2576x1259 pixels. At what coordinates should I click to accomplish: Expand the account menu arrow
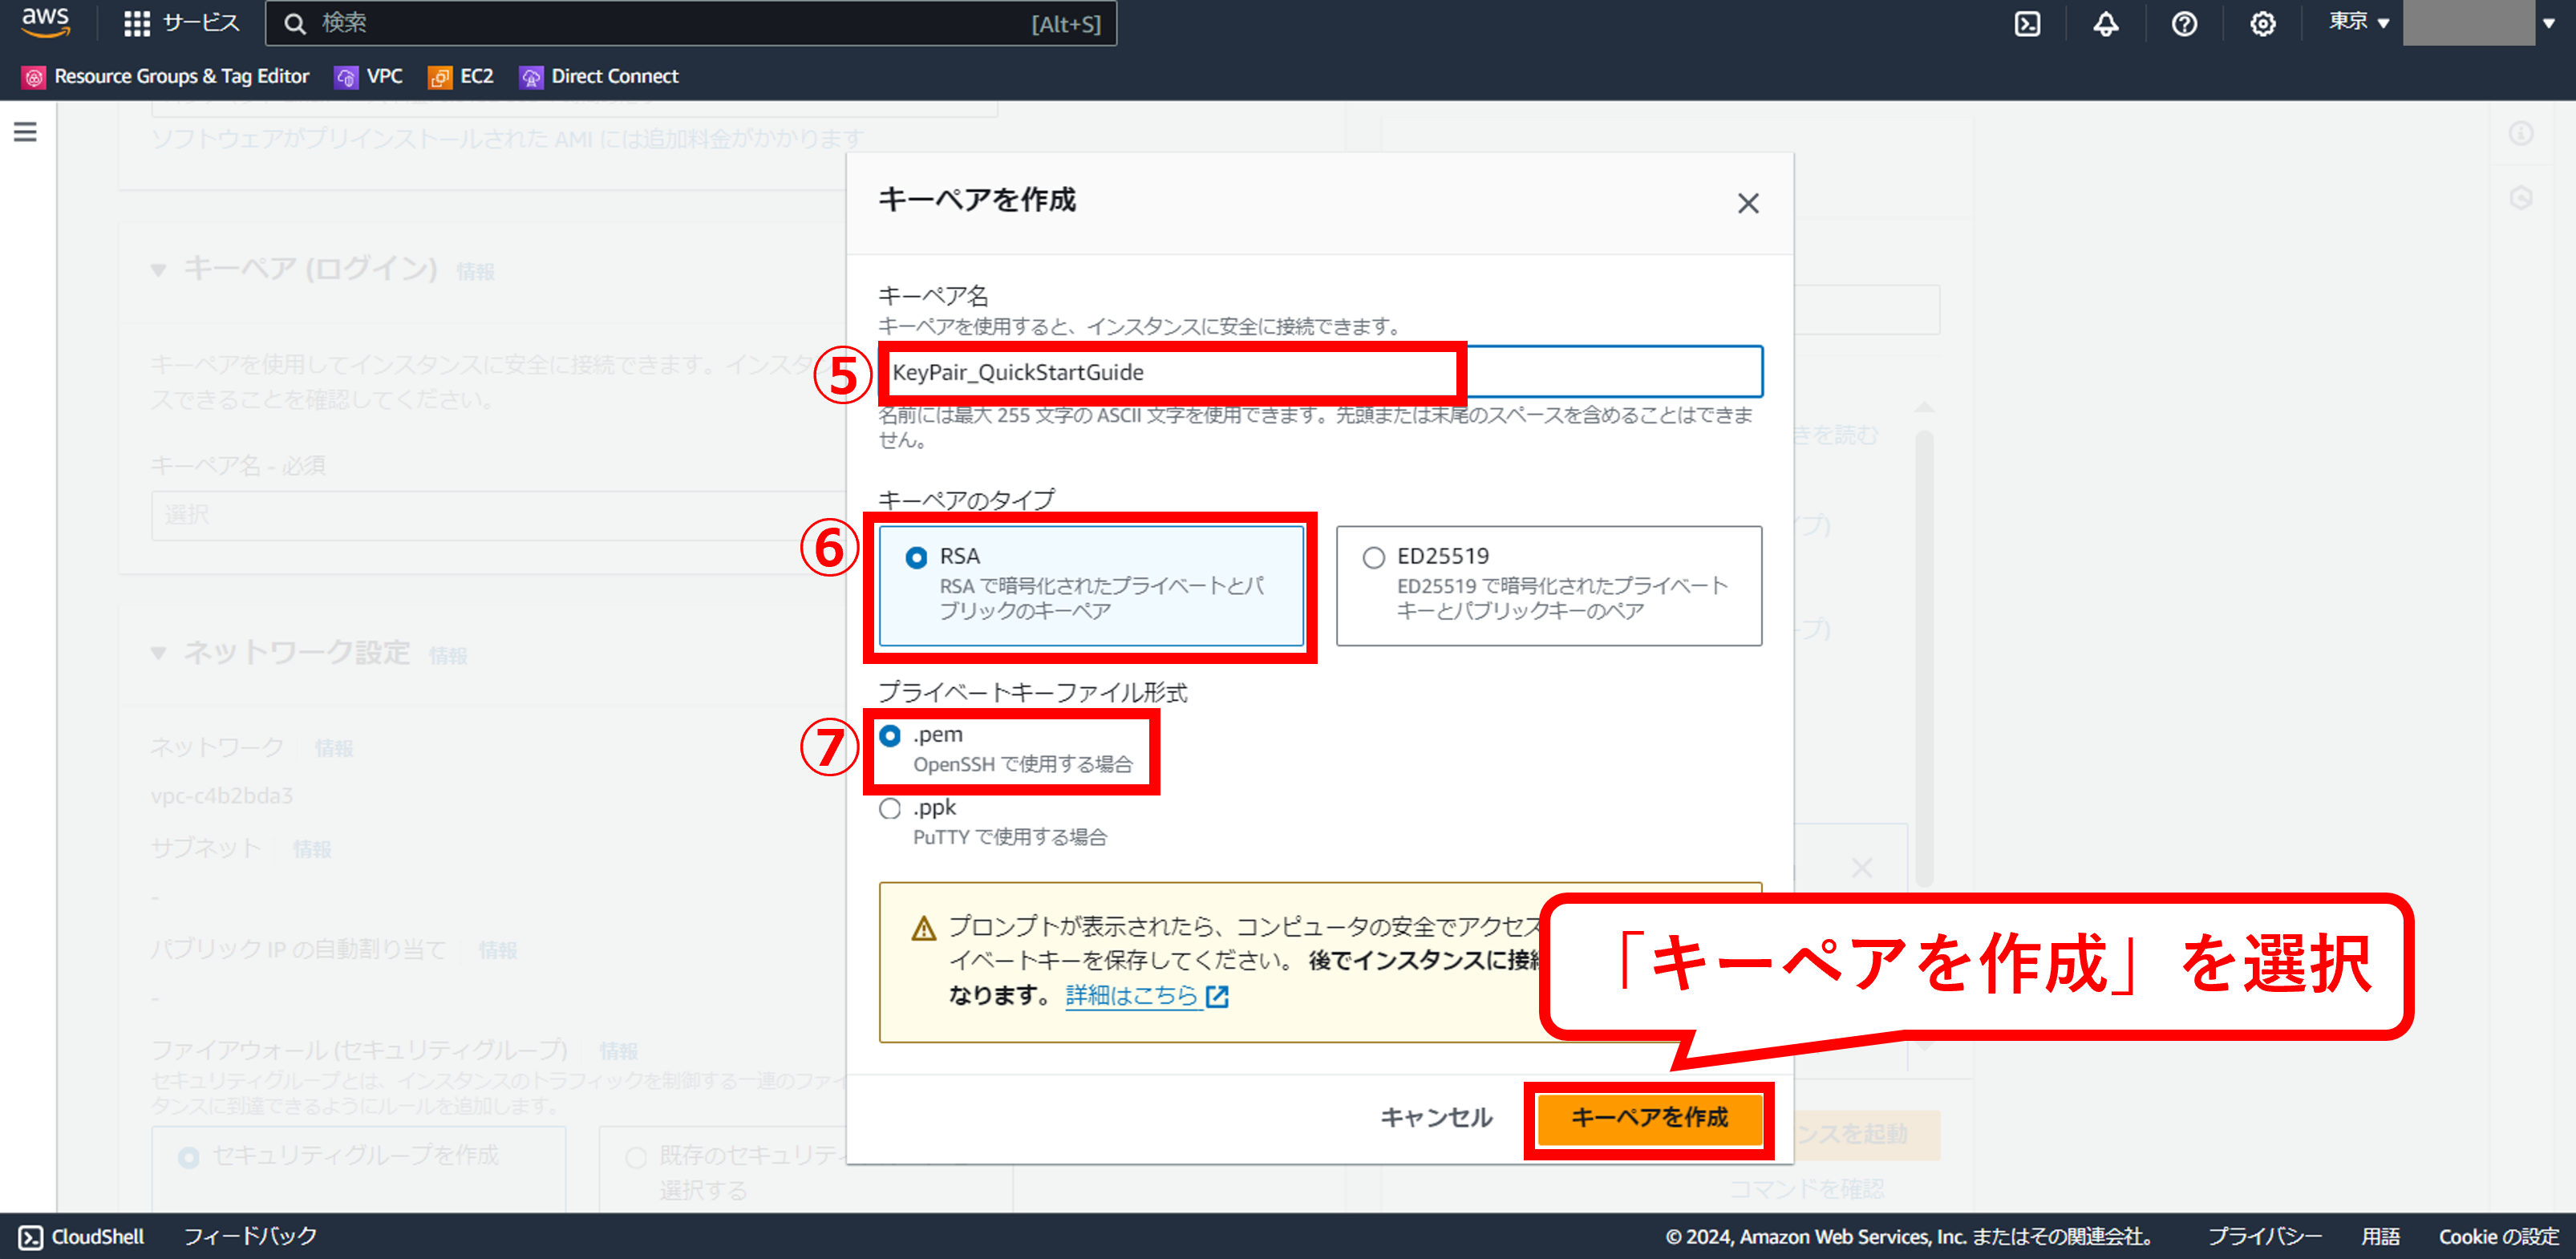2549,23
